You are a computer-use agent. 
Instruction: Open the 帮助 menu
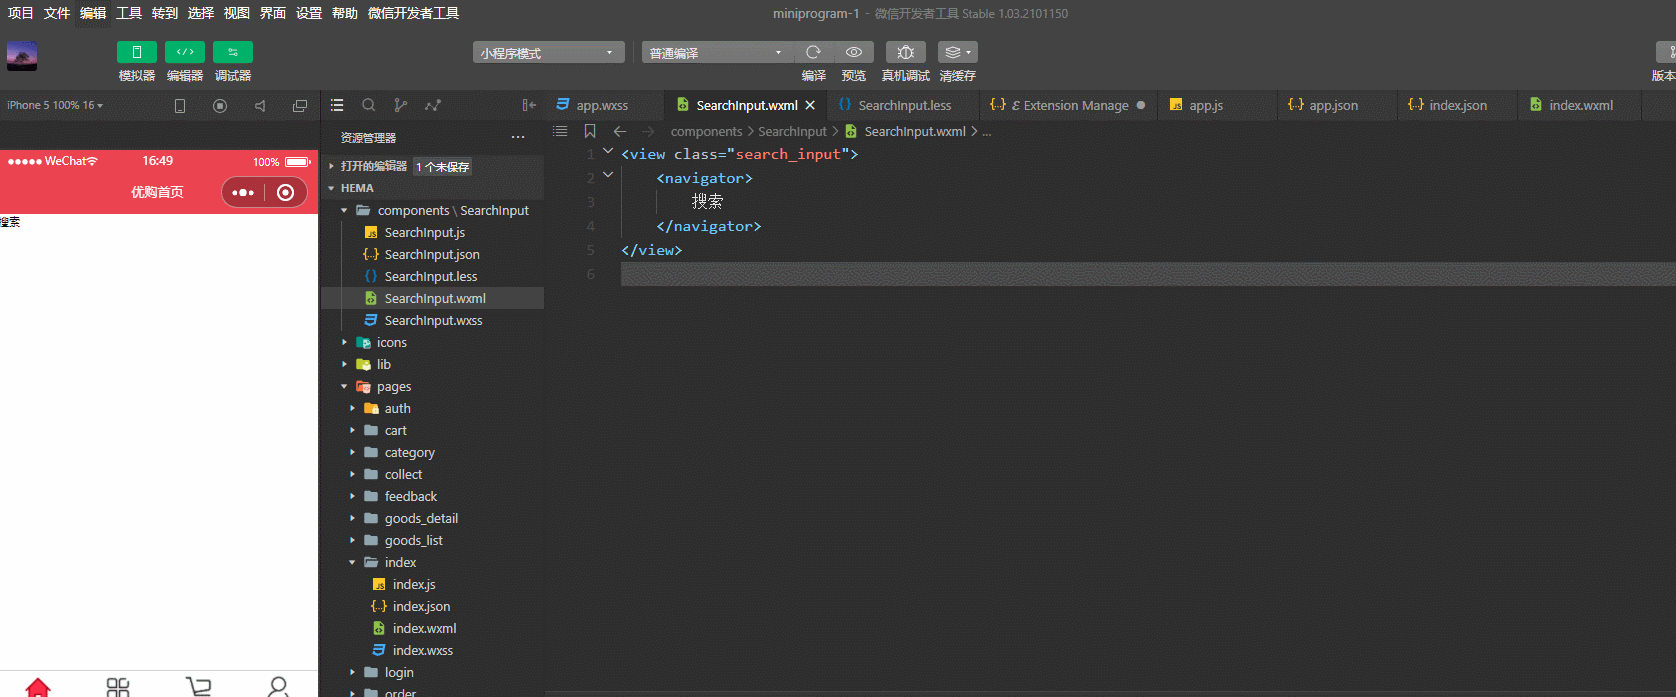345,13
